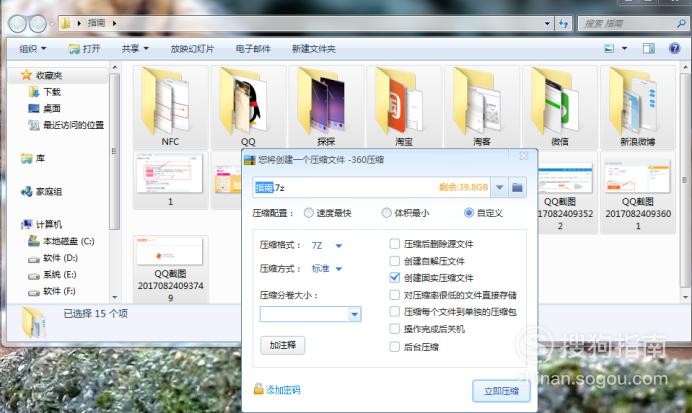Screen dimensions: 692x413
Task: Expand the archive path dropdown arrow
Action: 500,188
